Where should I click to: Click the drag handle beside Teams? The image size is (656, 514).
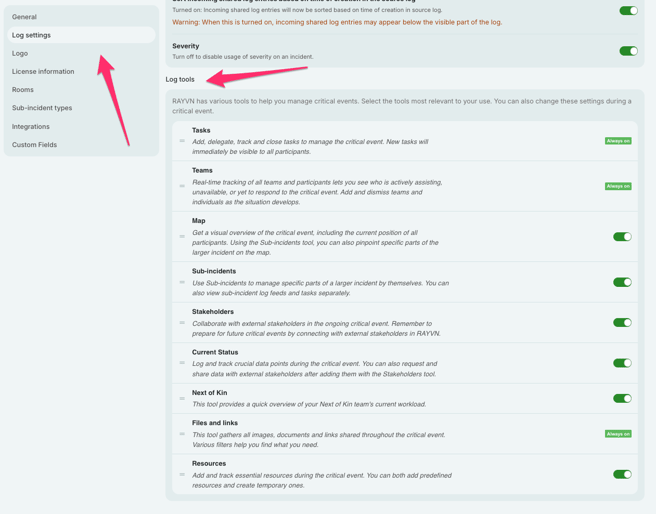(x=182, y=186)
